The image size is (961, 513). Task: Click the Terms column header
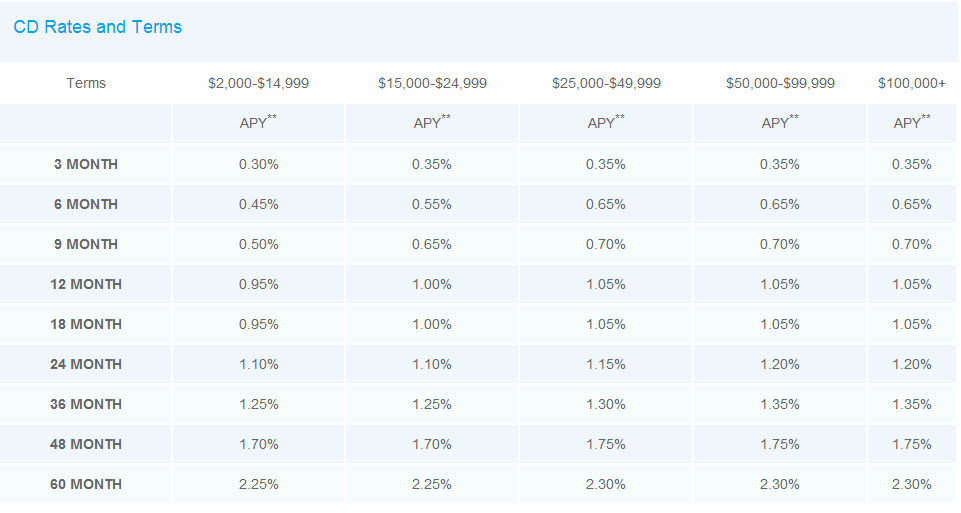[x=86, y=83]
